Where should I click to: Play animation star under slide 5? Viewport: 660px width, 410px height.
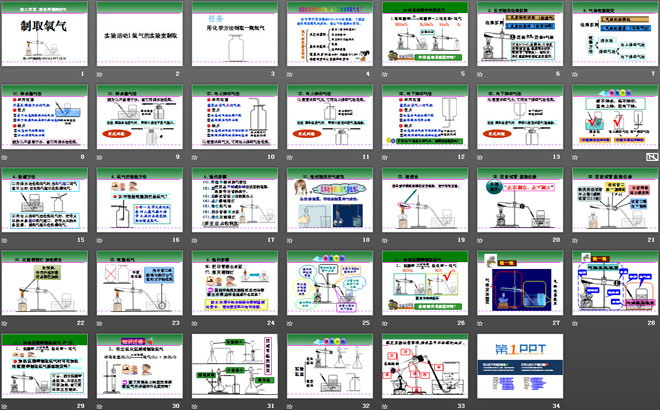(385, 74)
